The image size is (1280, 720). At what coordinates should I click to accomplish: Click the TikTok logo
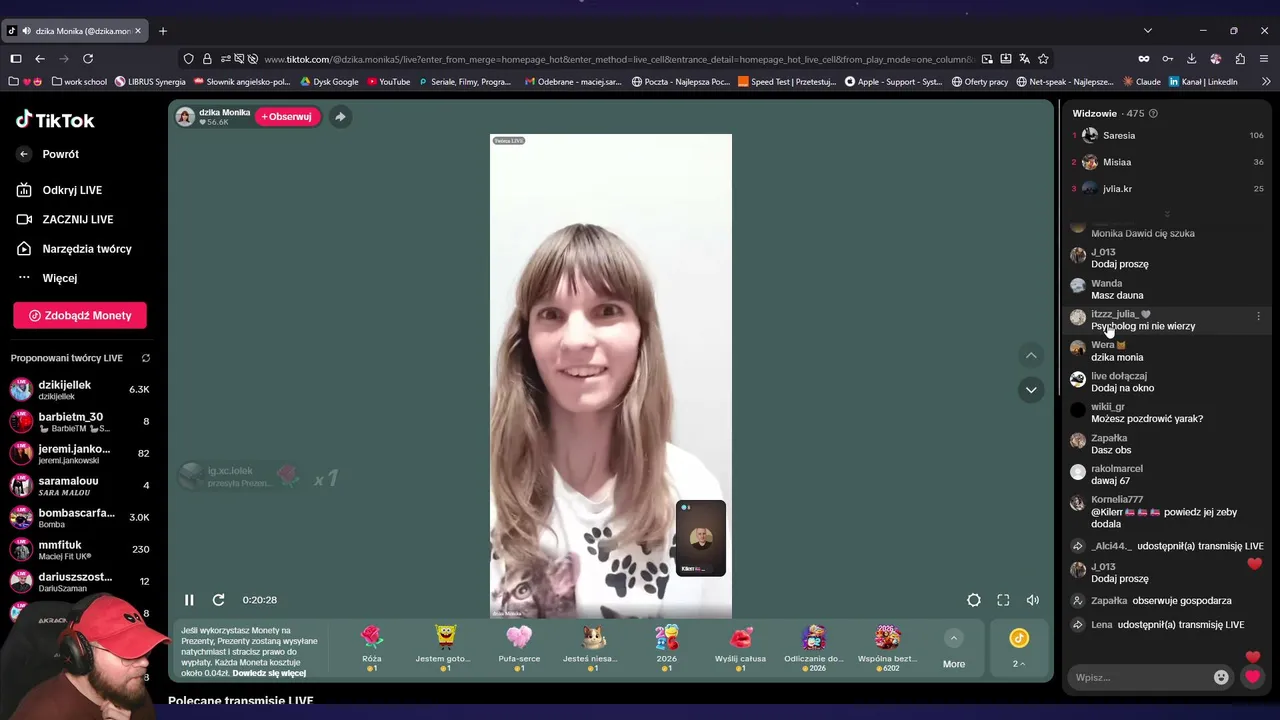(56, 120)
